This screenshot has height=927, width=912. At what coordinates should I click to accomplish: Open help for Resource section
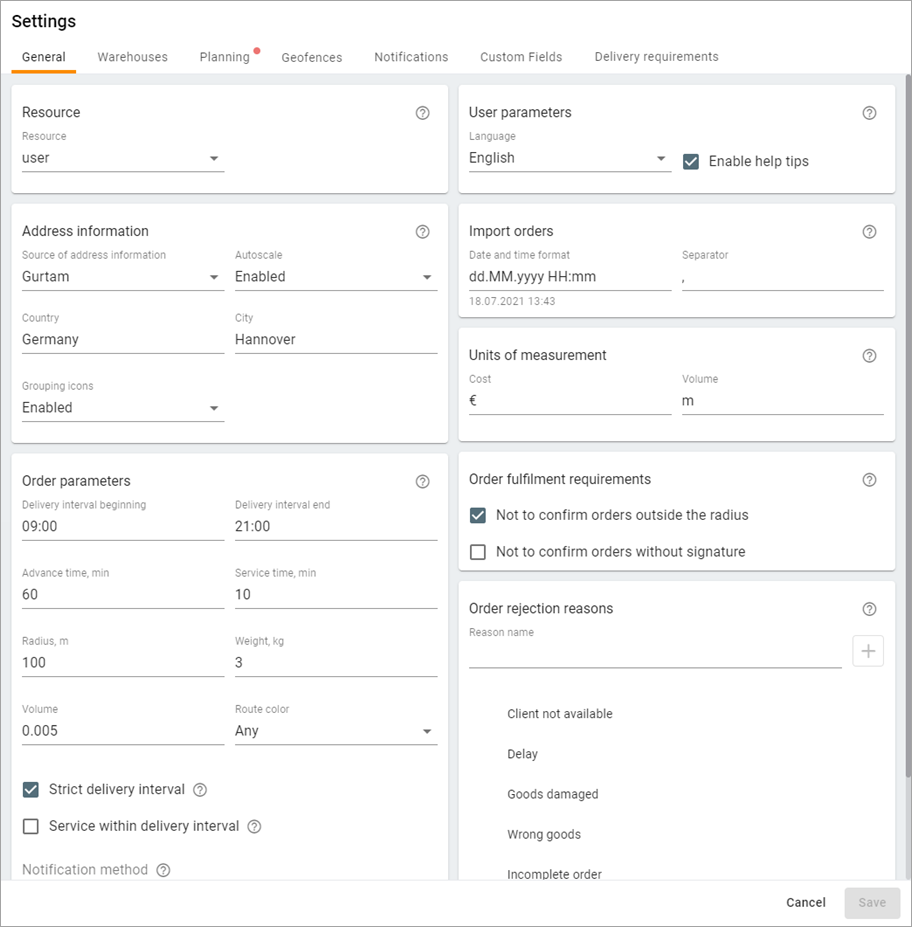422,113
